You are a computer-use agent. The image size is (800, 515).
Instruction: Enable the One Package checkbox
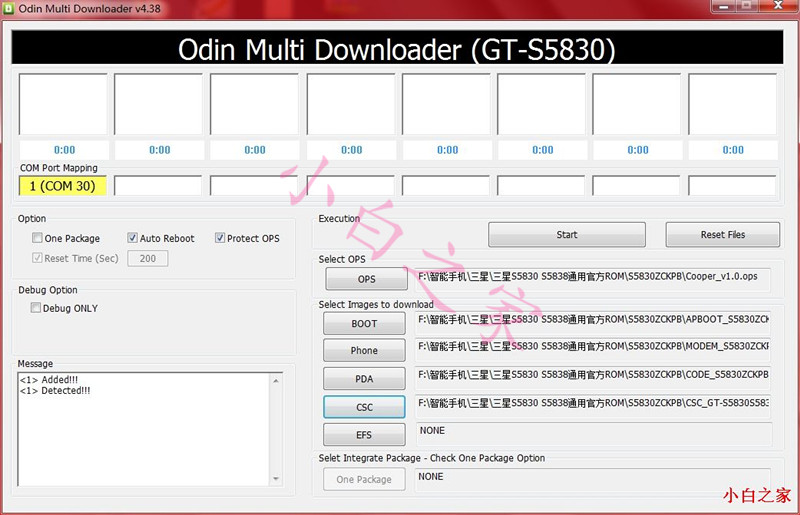point(37,238)
